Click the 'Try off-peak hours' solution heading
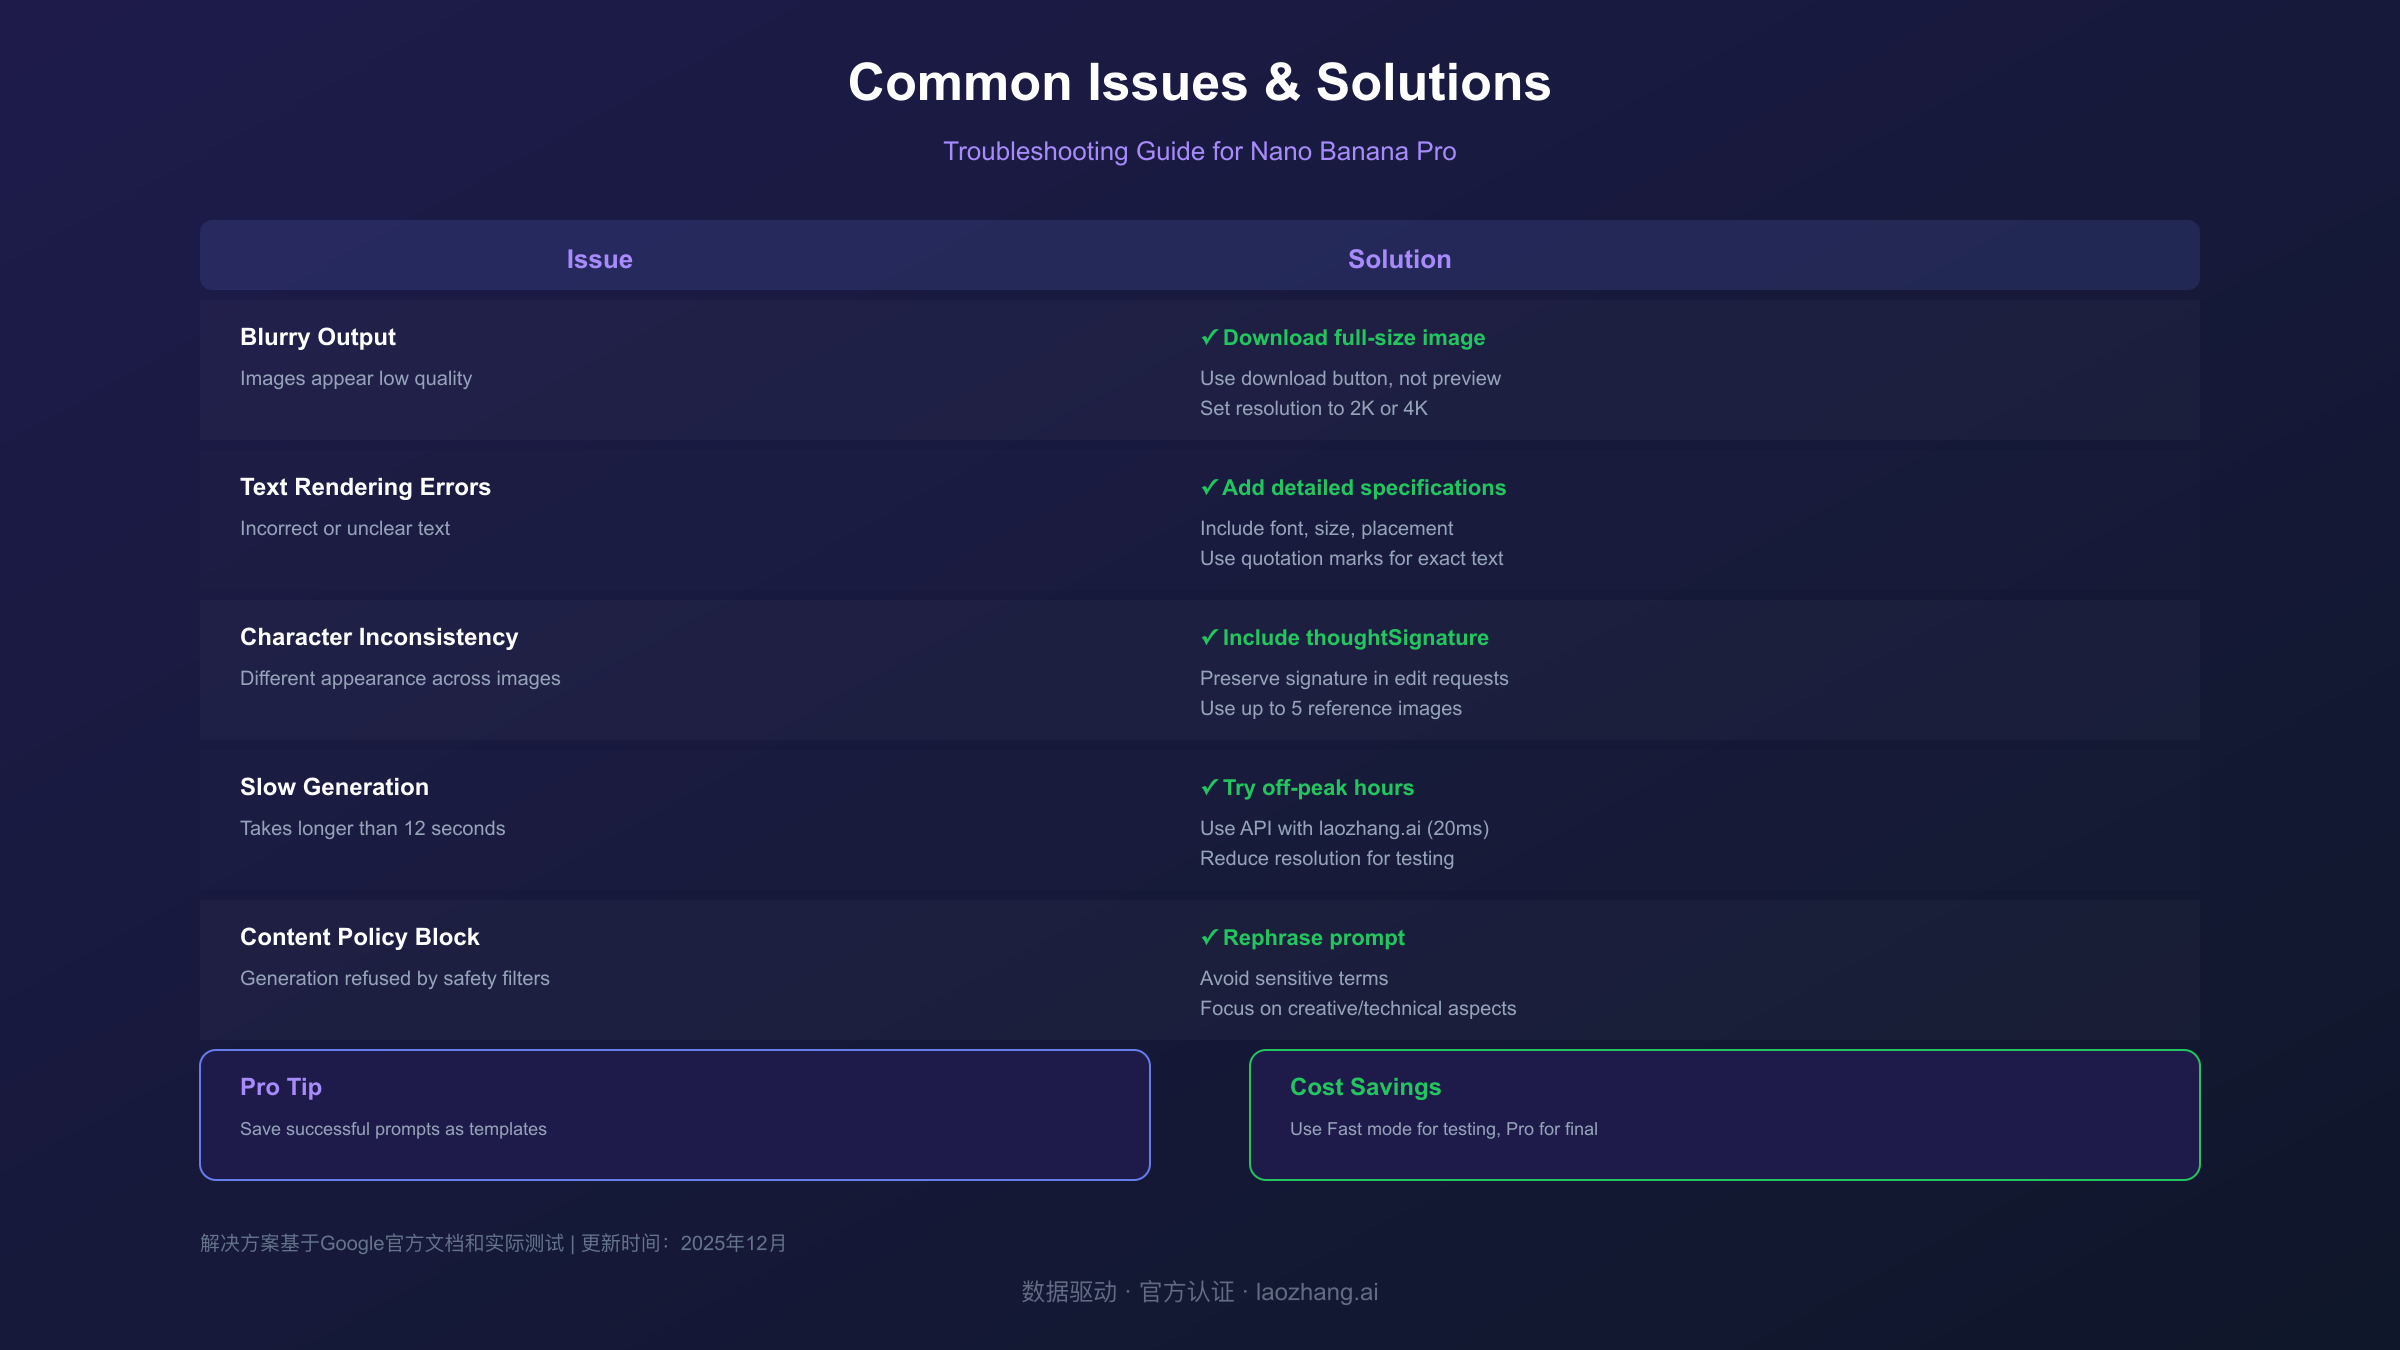The height and width of the screenshot is (1350, 2400). pyautogui.click(x=1318, y=787)
